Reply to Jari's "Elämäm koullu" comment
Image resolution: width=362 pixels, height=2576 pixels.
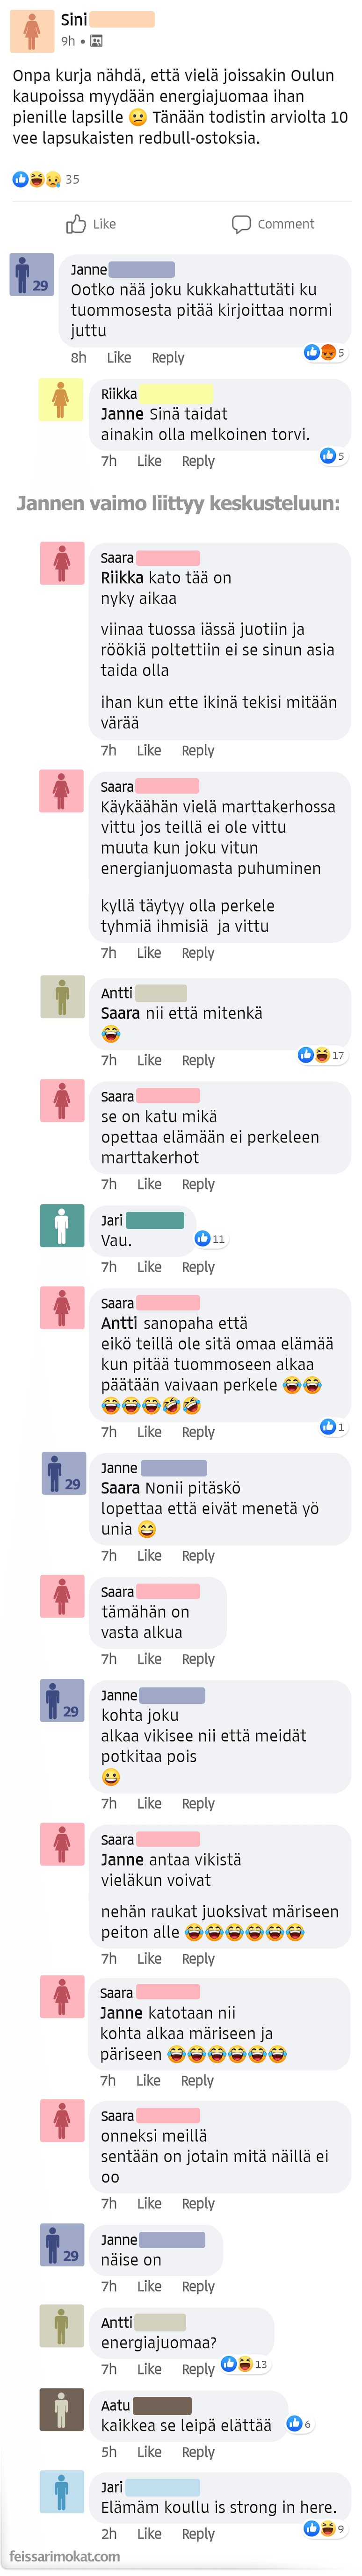(198, 2534)
